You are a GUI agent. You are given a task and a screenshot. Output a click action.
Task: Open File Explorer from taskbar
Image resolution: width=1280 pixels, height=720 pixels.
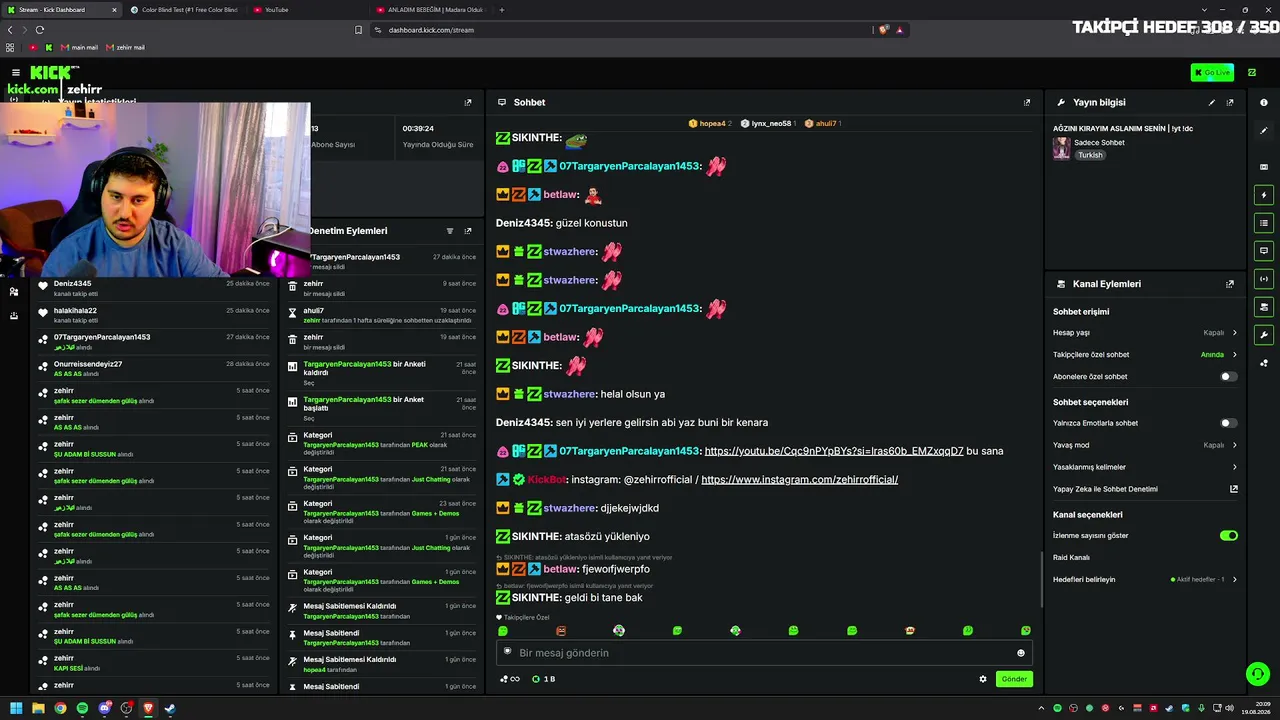point(38,709)
